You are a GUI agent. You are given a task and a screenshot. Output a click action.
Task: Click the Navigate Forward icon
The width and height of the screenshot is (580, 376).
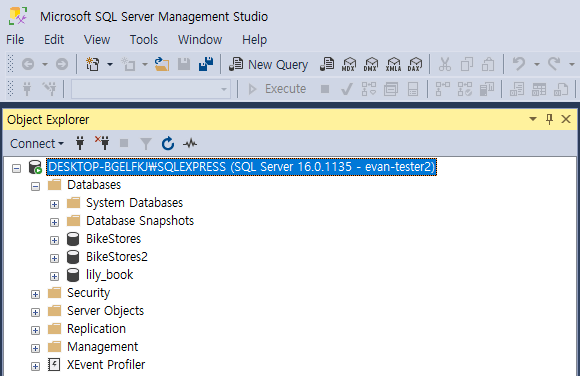coord(62,64)
